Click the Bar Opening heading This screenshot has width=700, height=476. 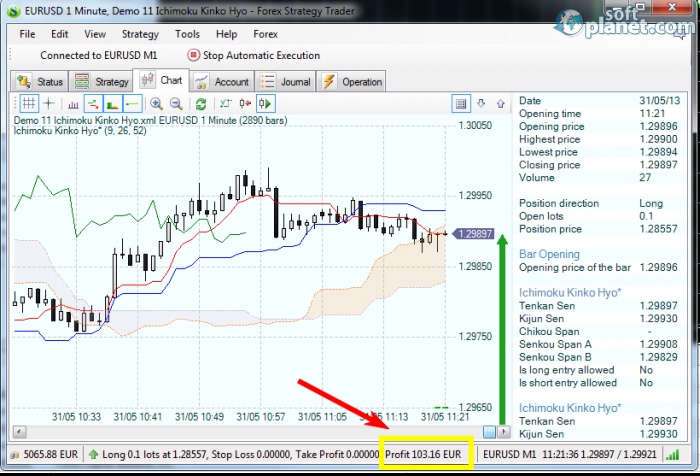click(549, 254)
